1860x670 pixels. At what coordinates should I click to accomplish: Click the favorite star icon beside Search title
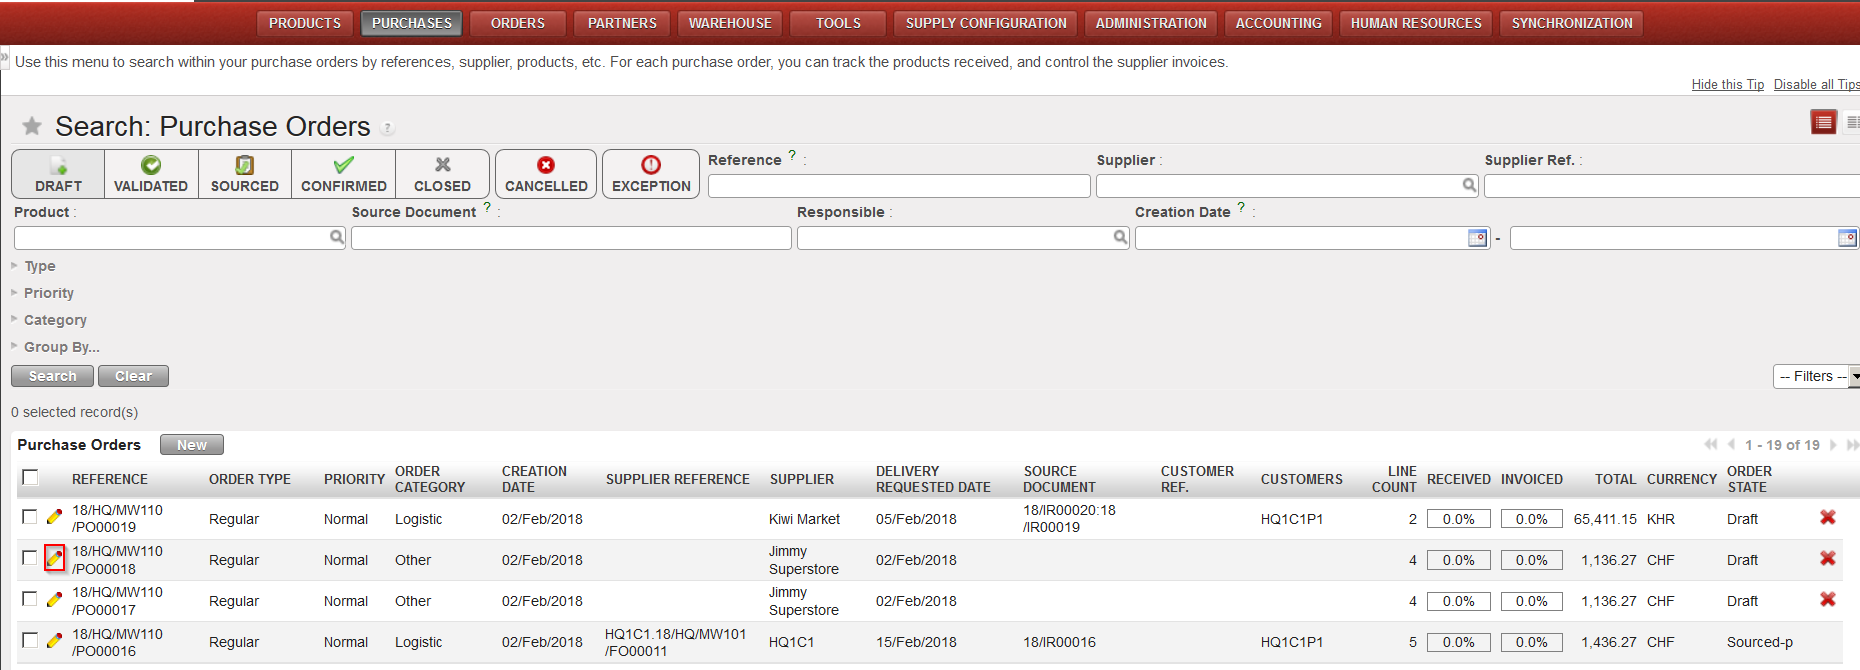coord(32,126)
